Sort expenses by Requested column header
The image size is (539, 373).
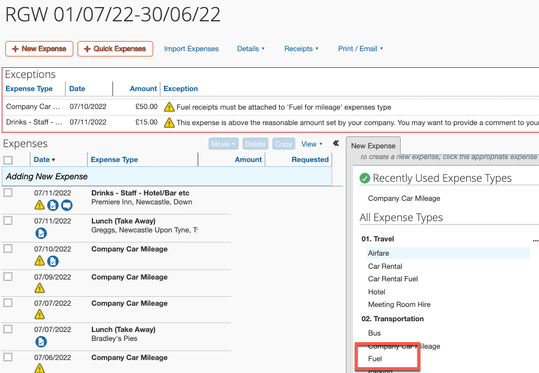(x=310, y=160)
